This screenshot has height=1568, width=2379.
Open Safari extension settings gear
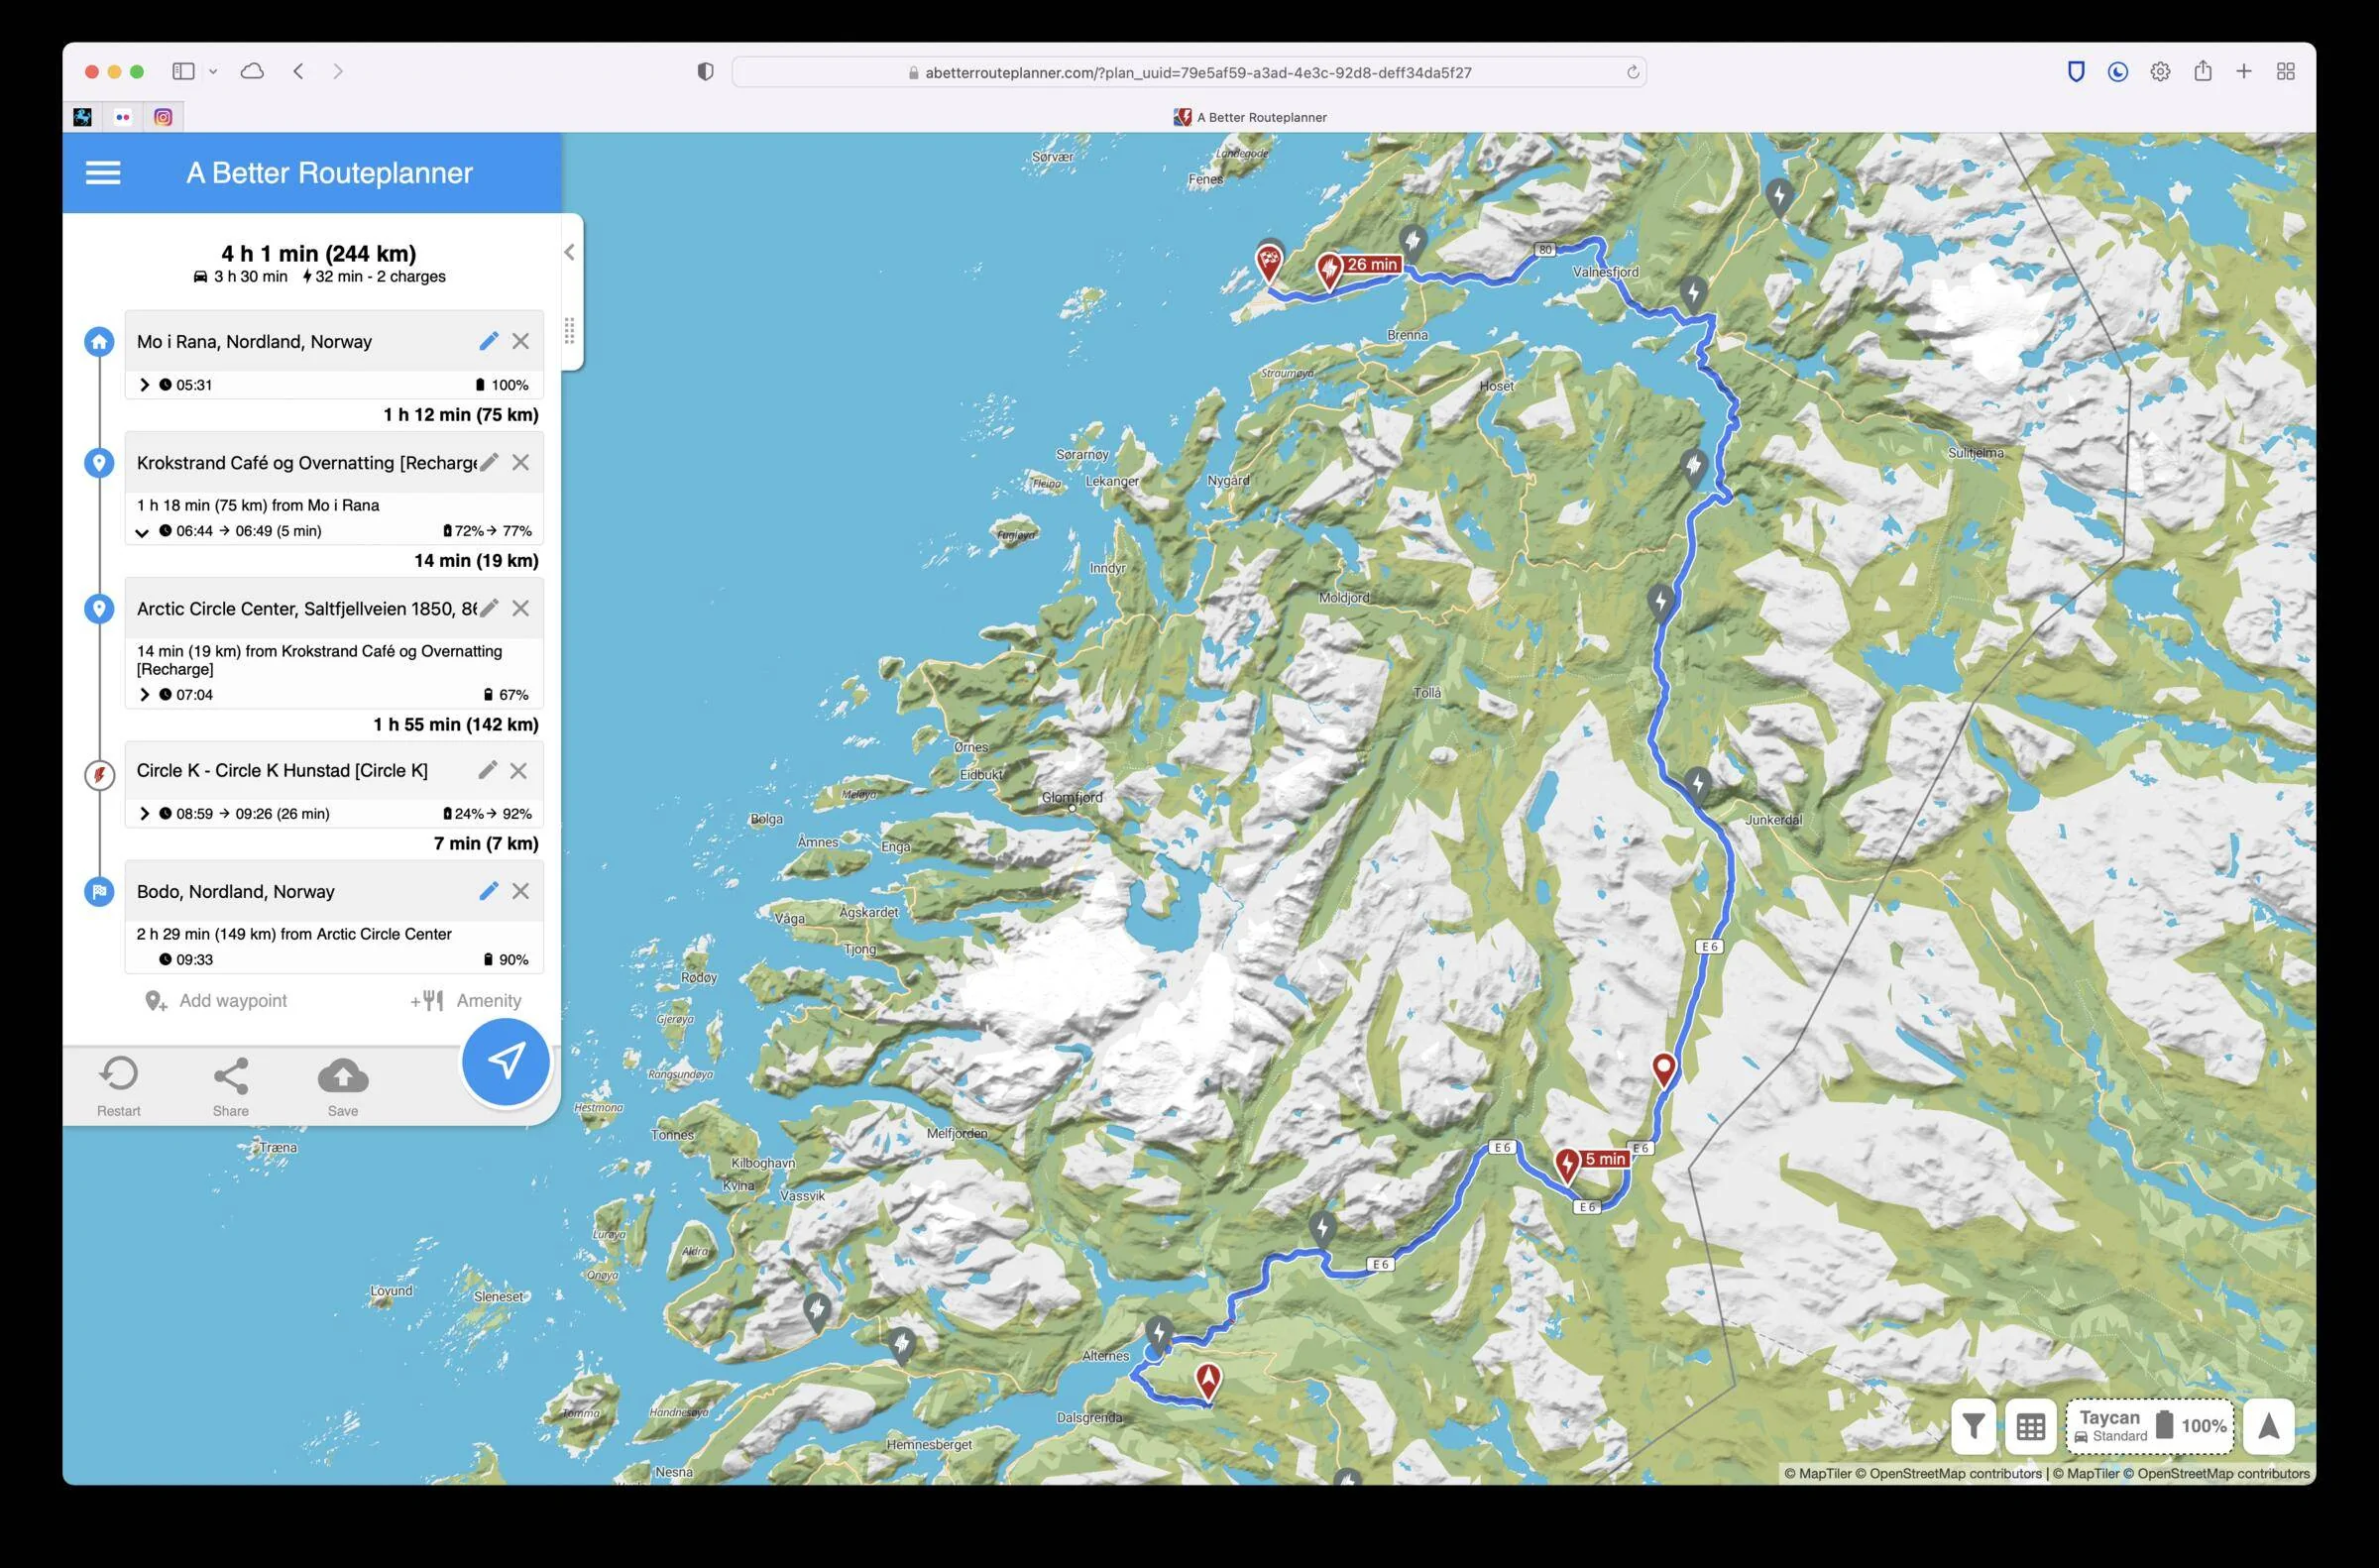pos(2160,71)
